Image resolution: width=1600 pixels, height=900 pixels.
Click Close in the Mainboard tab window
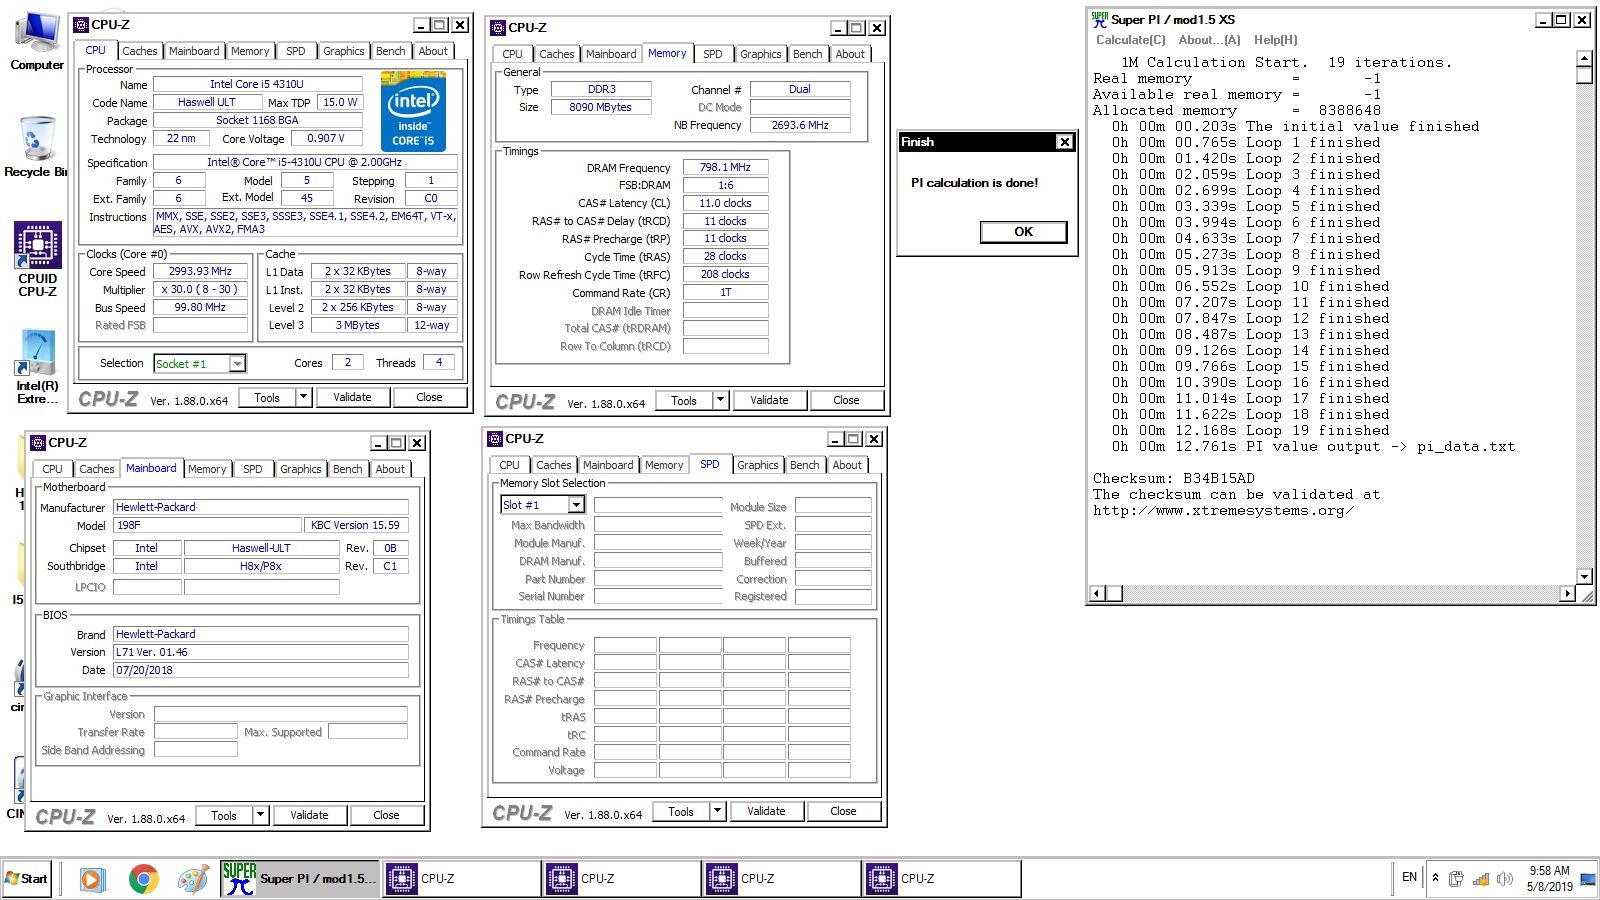(x=386, y=815)
